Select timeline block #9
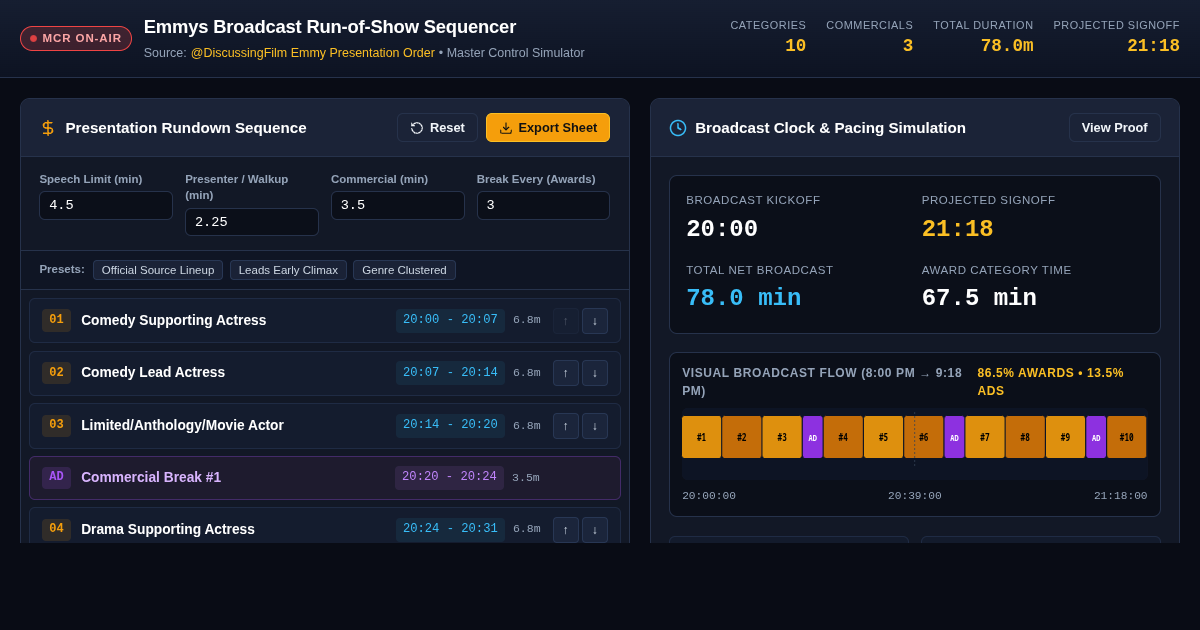 point(1066,437)
